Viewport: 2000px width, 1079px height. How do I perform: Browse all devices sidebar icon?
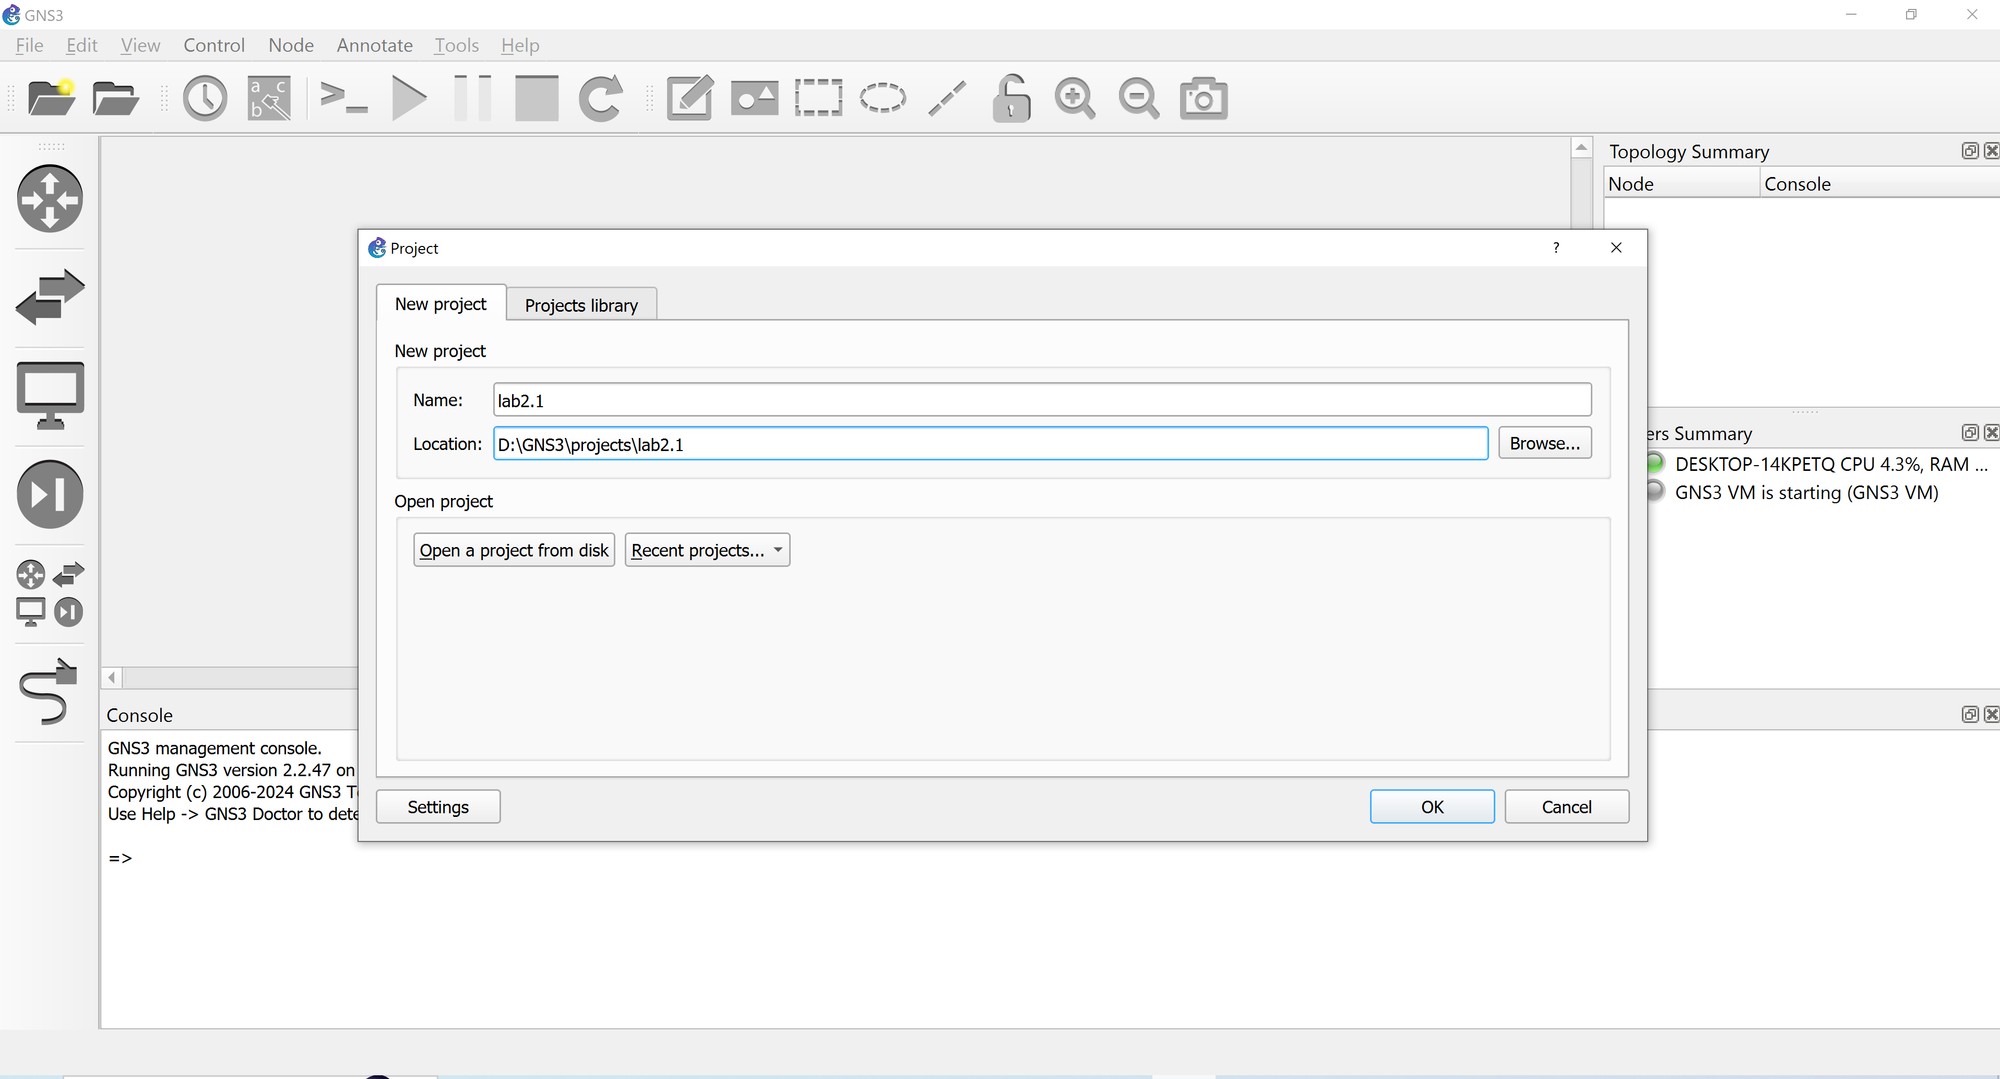(50, 592)
